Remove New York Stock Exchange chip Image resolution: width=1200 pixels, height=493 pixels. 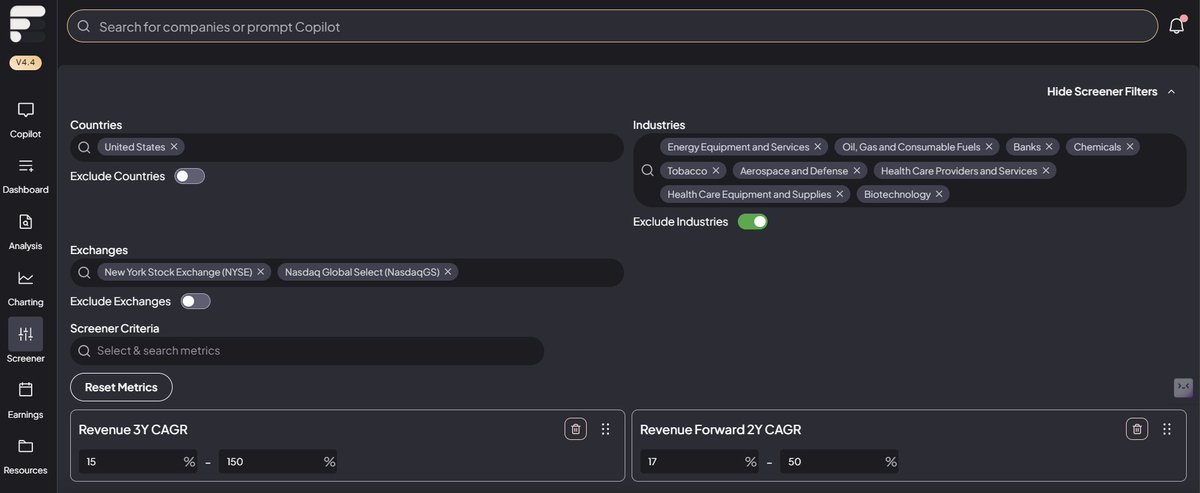coord(260,272)
